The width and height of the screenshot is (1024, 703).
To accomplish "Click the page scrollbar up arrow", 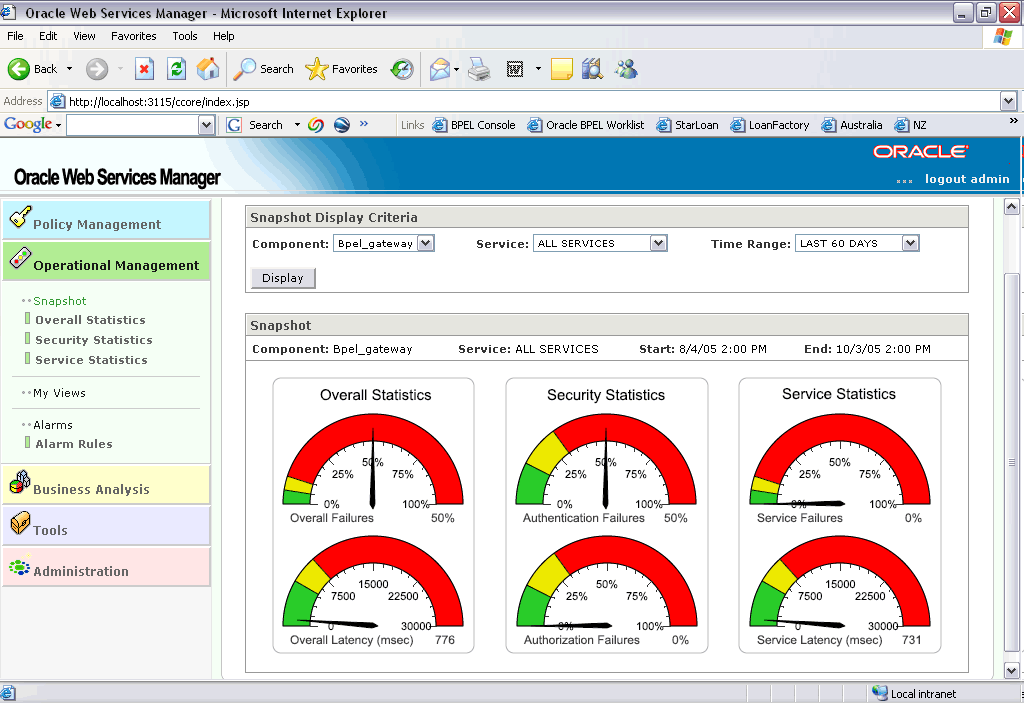I will (1011, 207).
